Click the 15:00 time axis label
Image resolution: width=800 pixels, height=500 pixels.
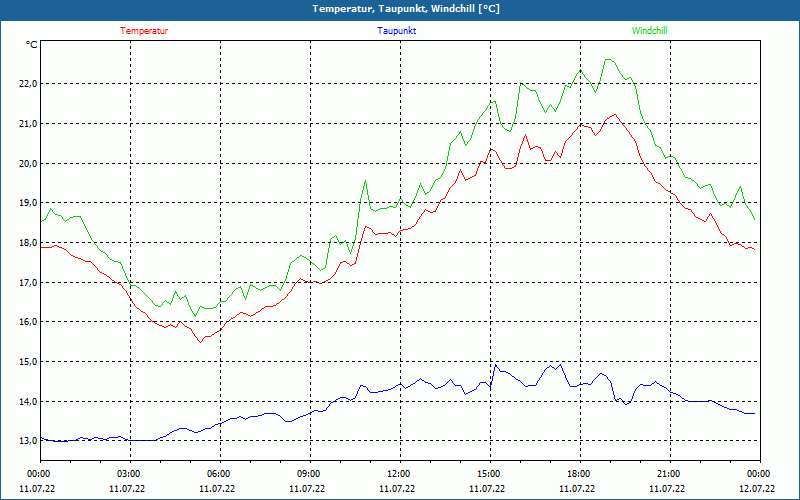(490, 474)
